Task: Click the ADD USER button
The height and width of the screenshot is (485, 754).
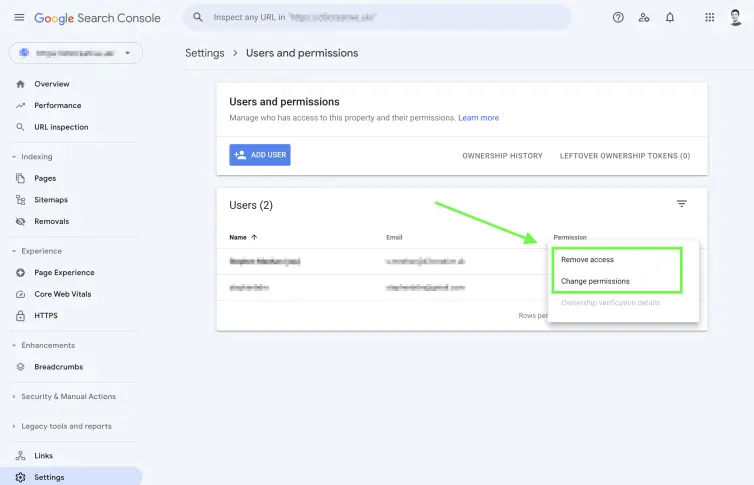Action: [x=260, y=155]
